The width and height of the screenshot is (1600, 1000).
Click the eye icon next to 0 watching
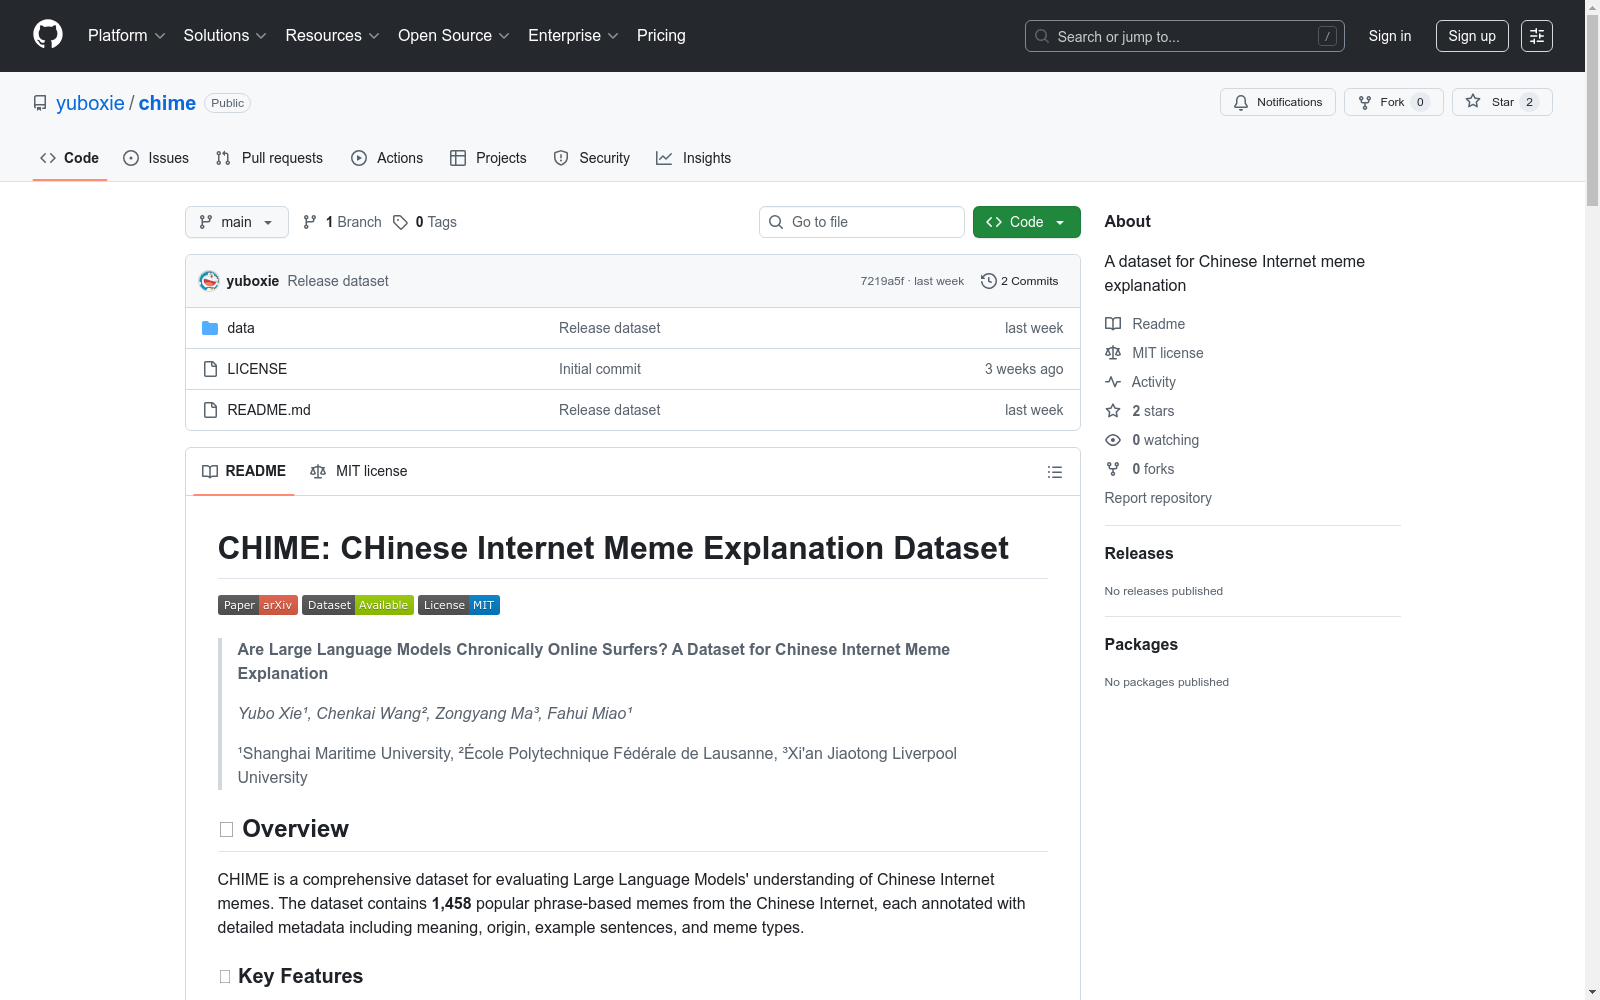tap(1113, 440)
